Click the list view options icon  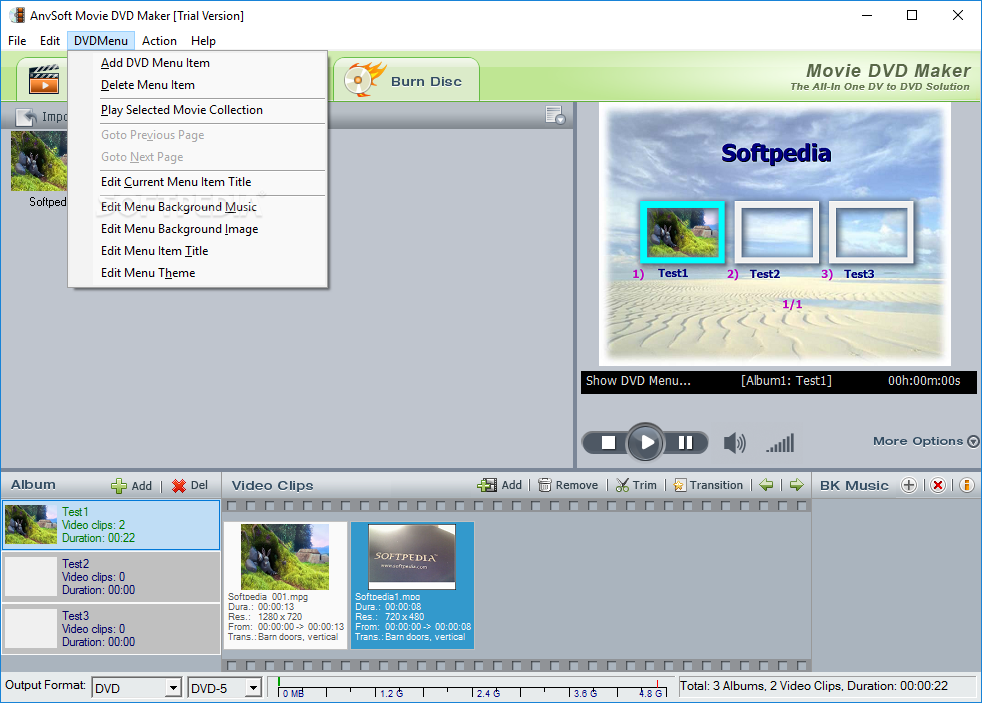(555, 115)
